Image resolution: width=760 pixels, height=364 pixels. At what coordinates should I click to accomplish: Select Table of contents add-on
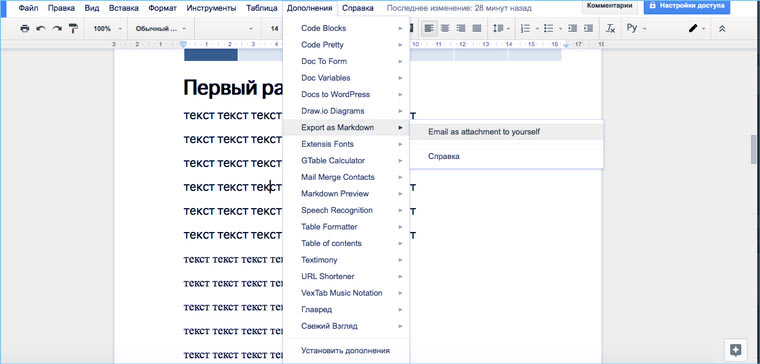[x=346, y=243]
